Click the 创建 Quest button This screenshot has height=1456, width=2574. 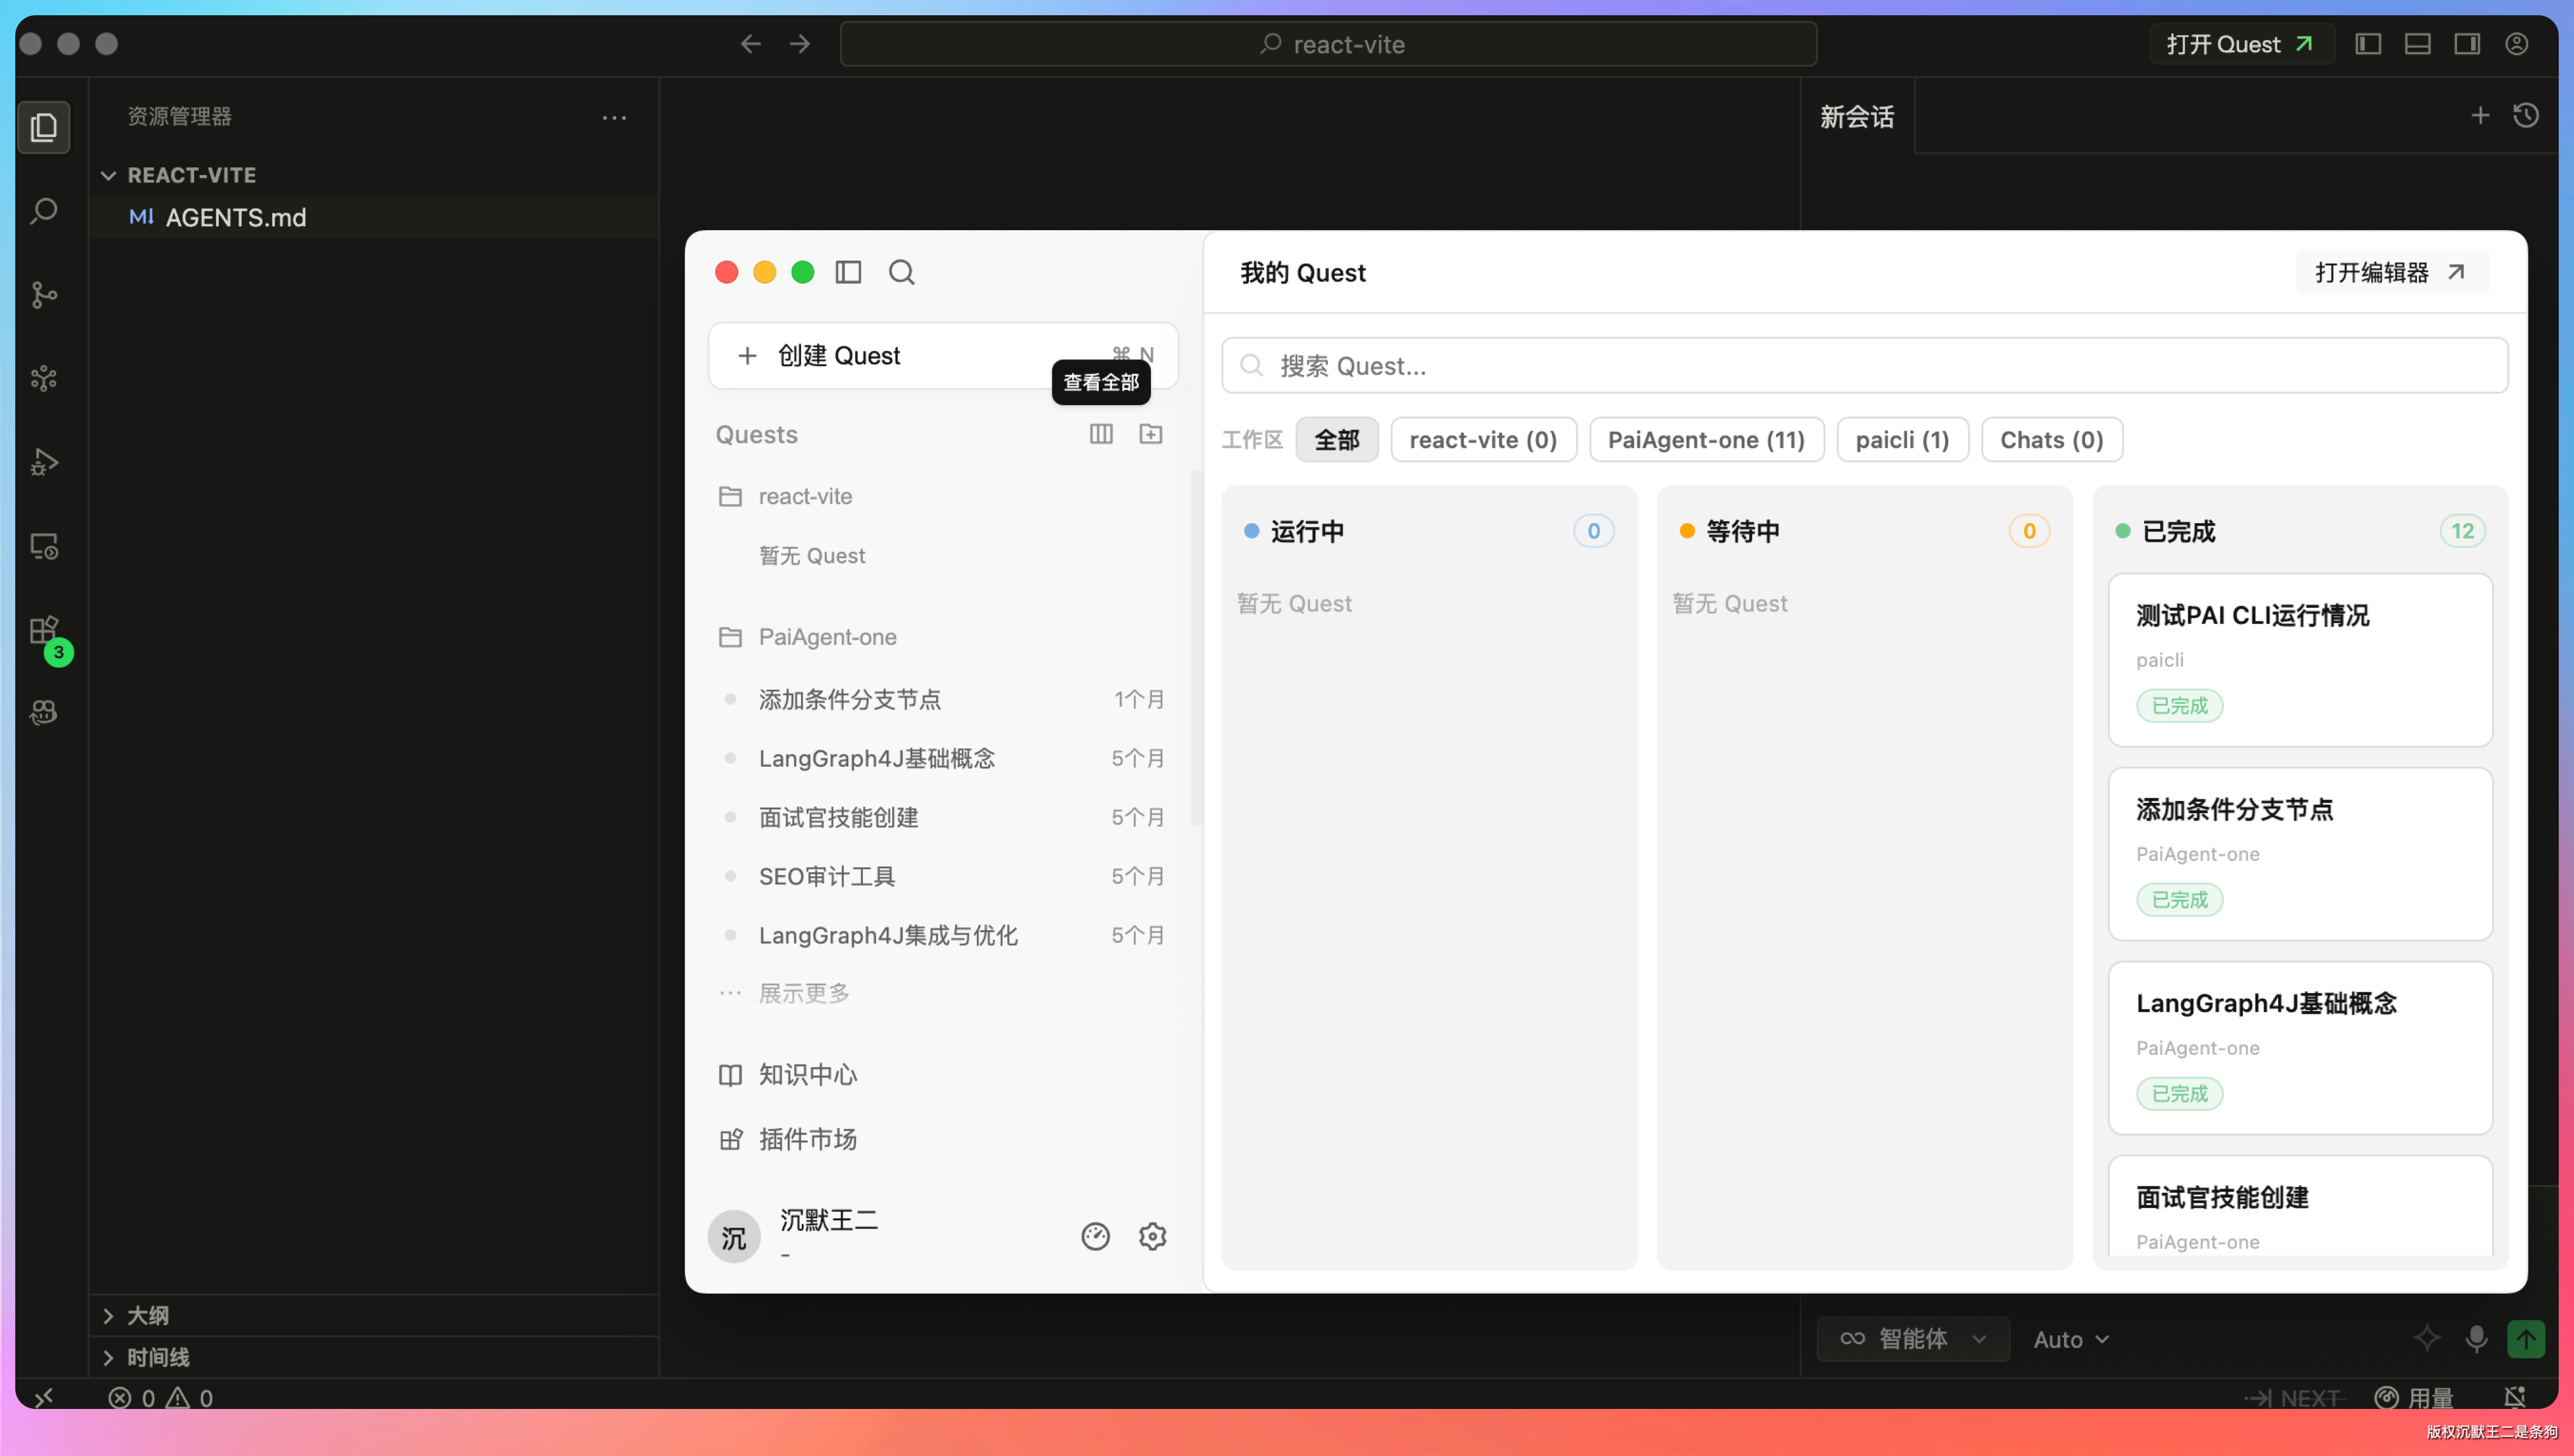(942, 355)
